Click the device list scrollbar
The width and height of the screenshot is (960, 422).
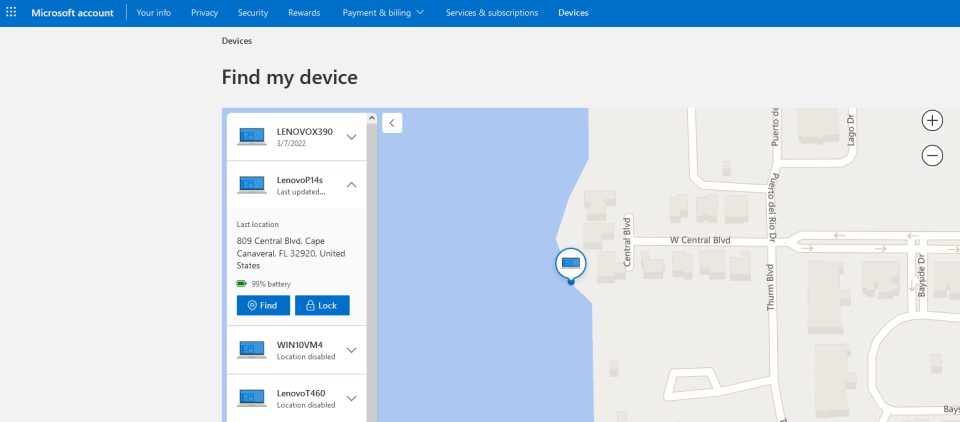point(371,260)
